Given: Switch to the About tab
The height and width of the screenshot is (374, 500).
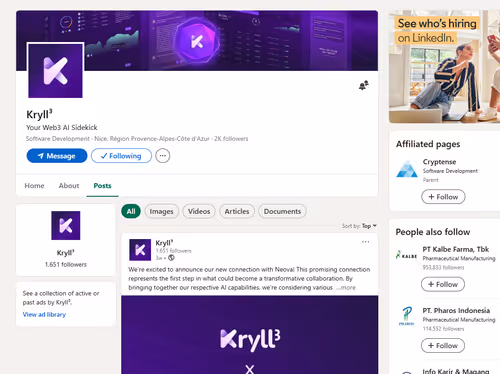Looking at the screenshot, I should tap(69, 186).
